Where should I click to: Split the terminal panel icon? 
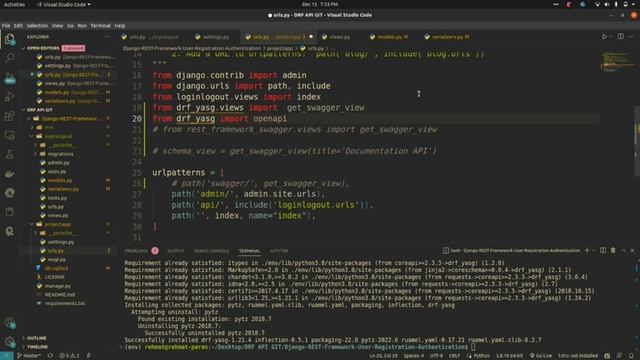click(603, 251)
